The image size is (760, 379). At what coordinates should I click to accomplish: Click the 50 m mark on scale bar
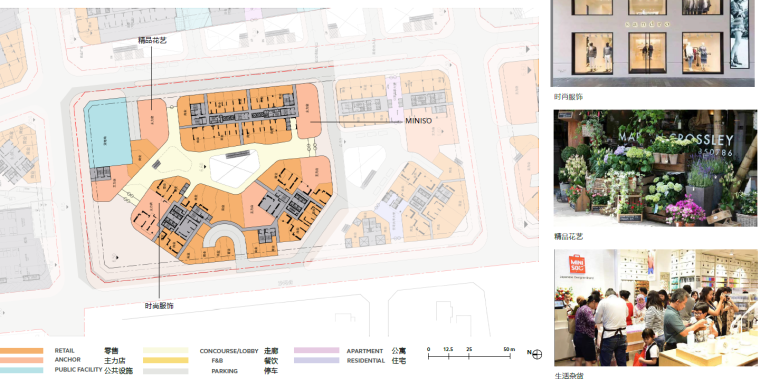coord(509,349)
